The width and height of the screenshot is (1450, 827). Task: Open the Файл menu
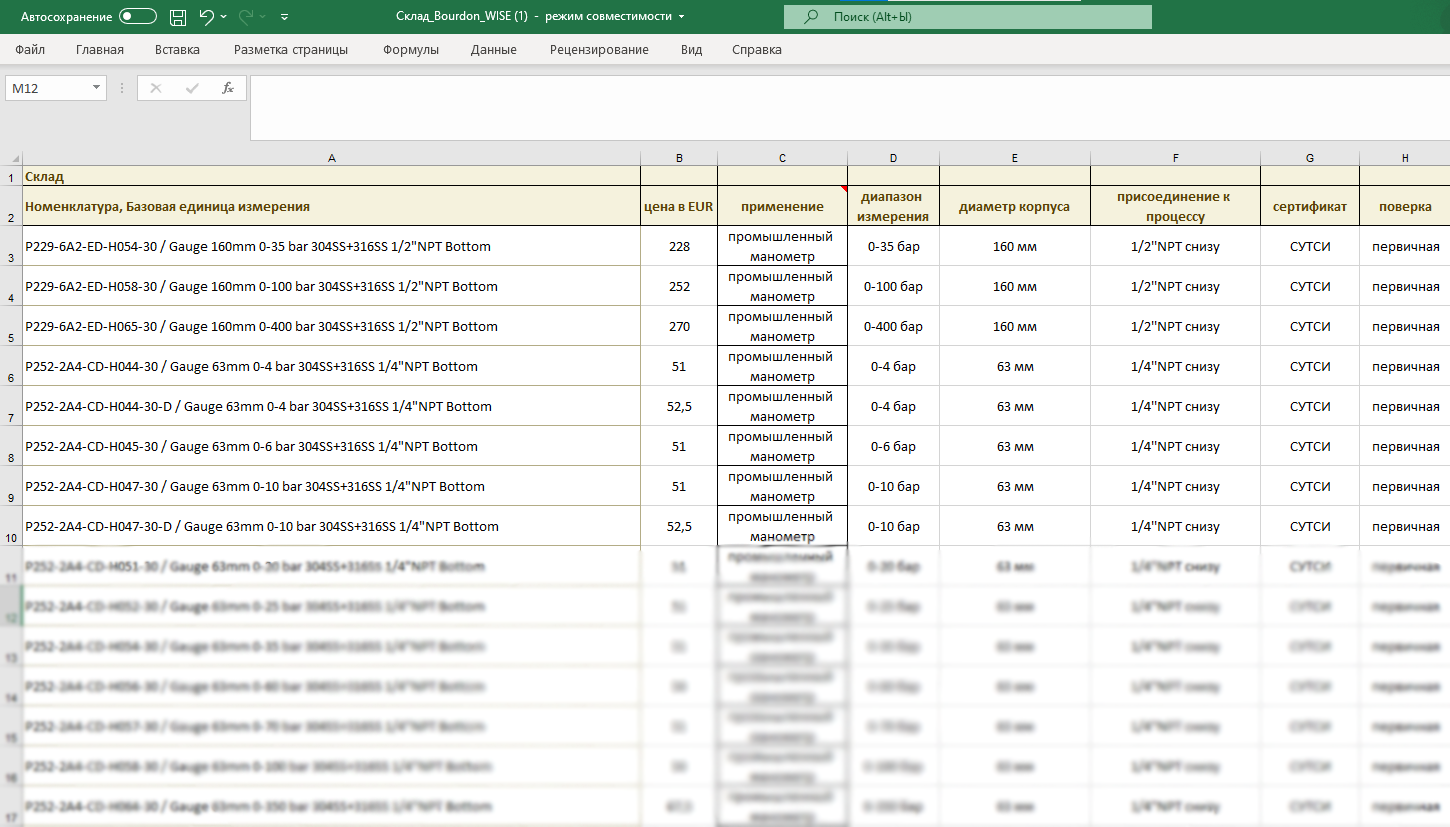click(x=30, y=50)
